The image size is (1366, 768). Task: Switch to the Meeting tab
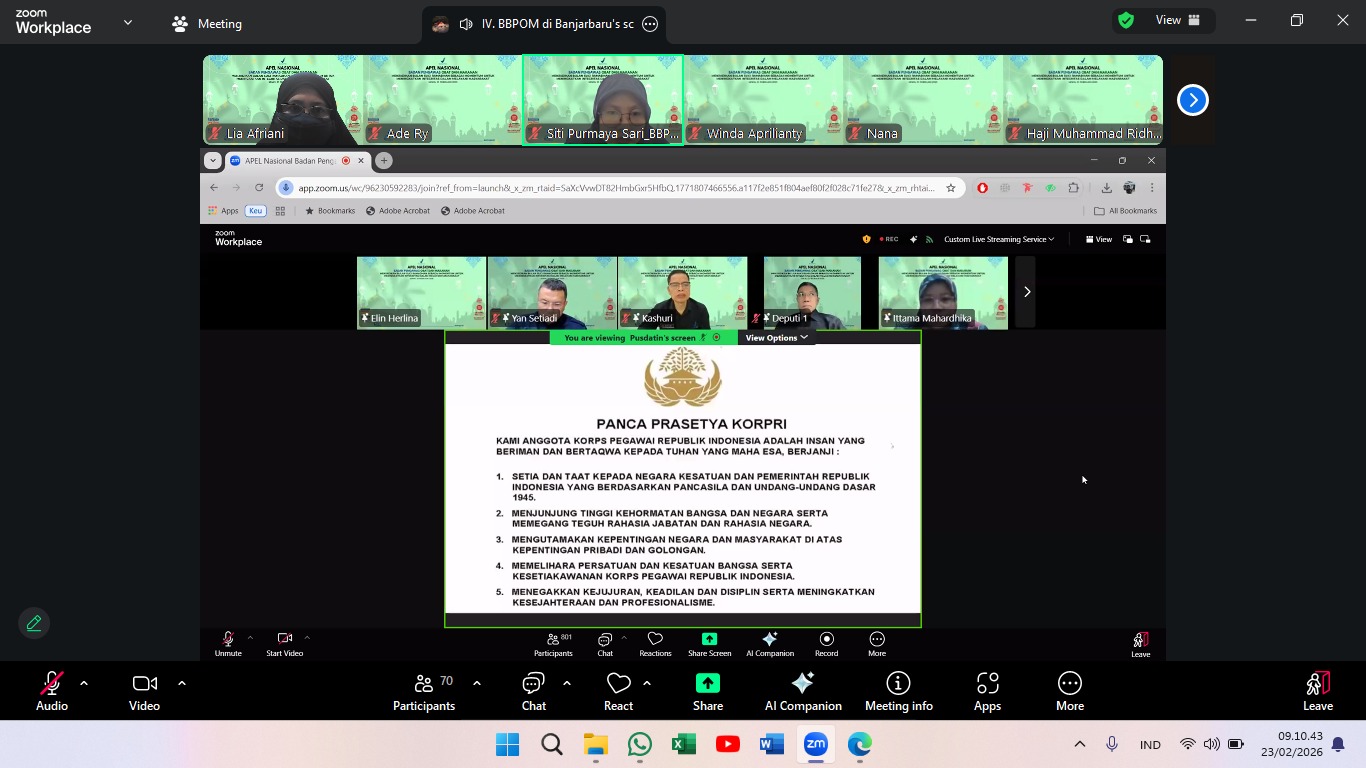(x=207, y=24)
